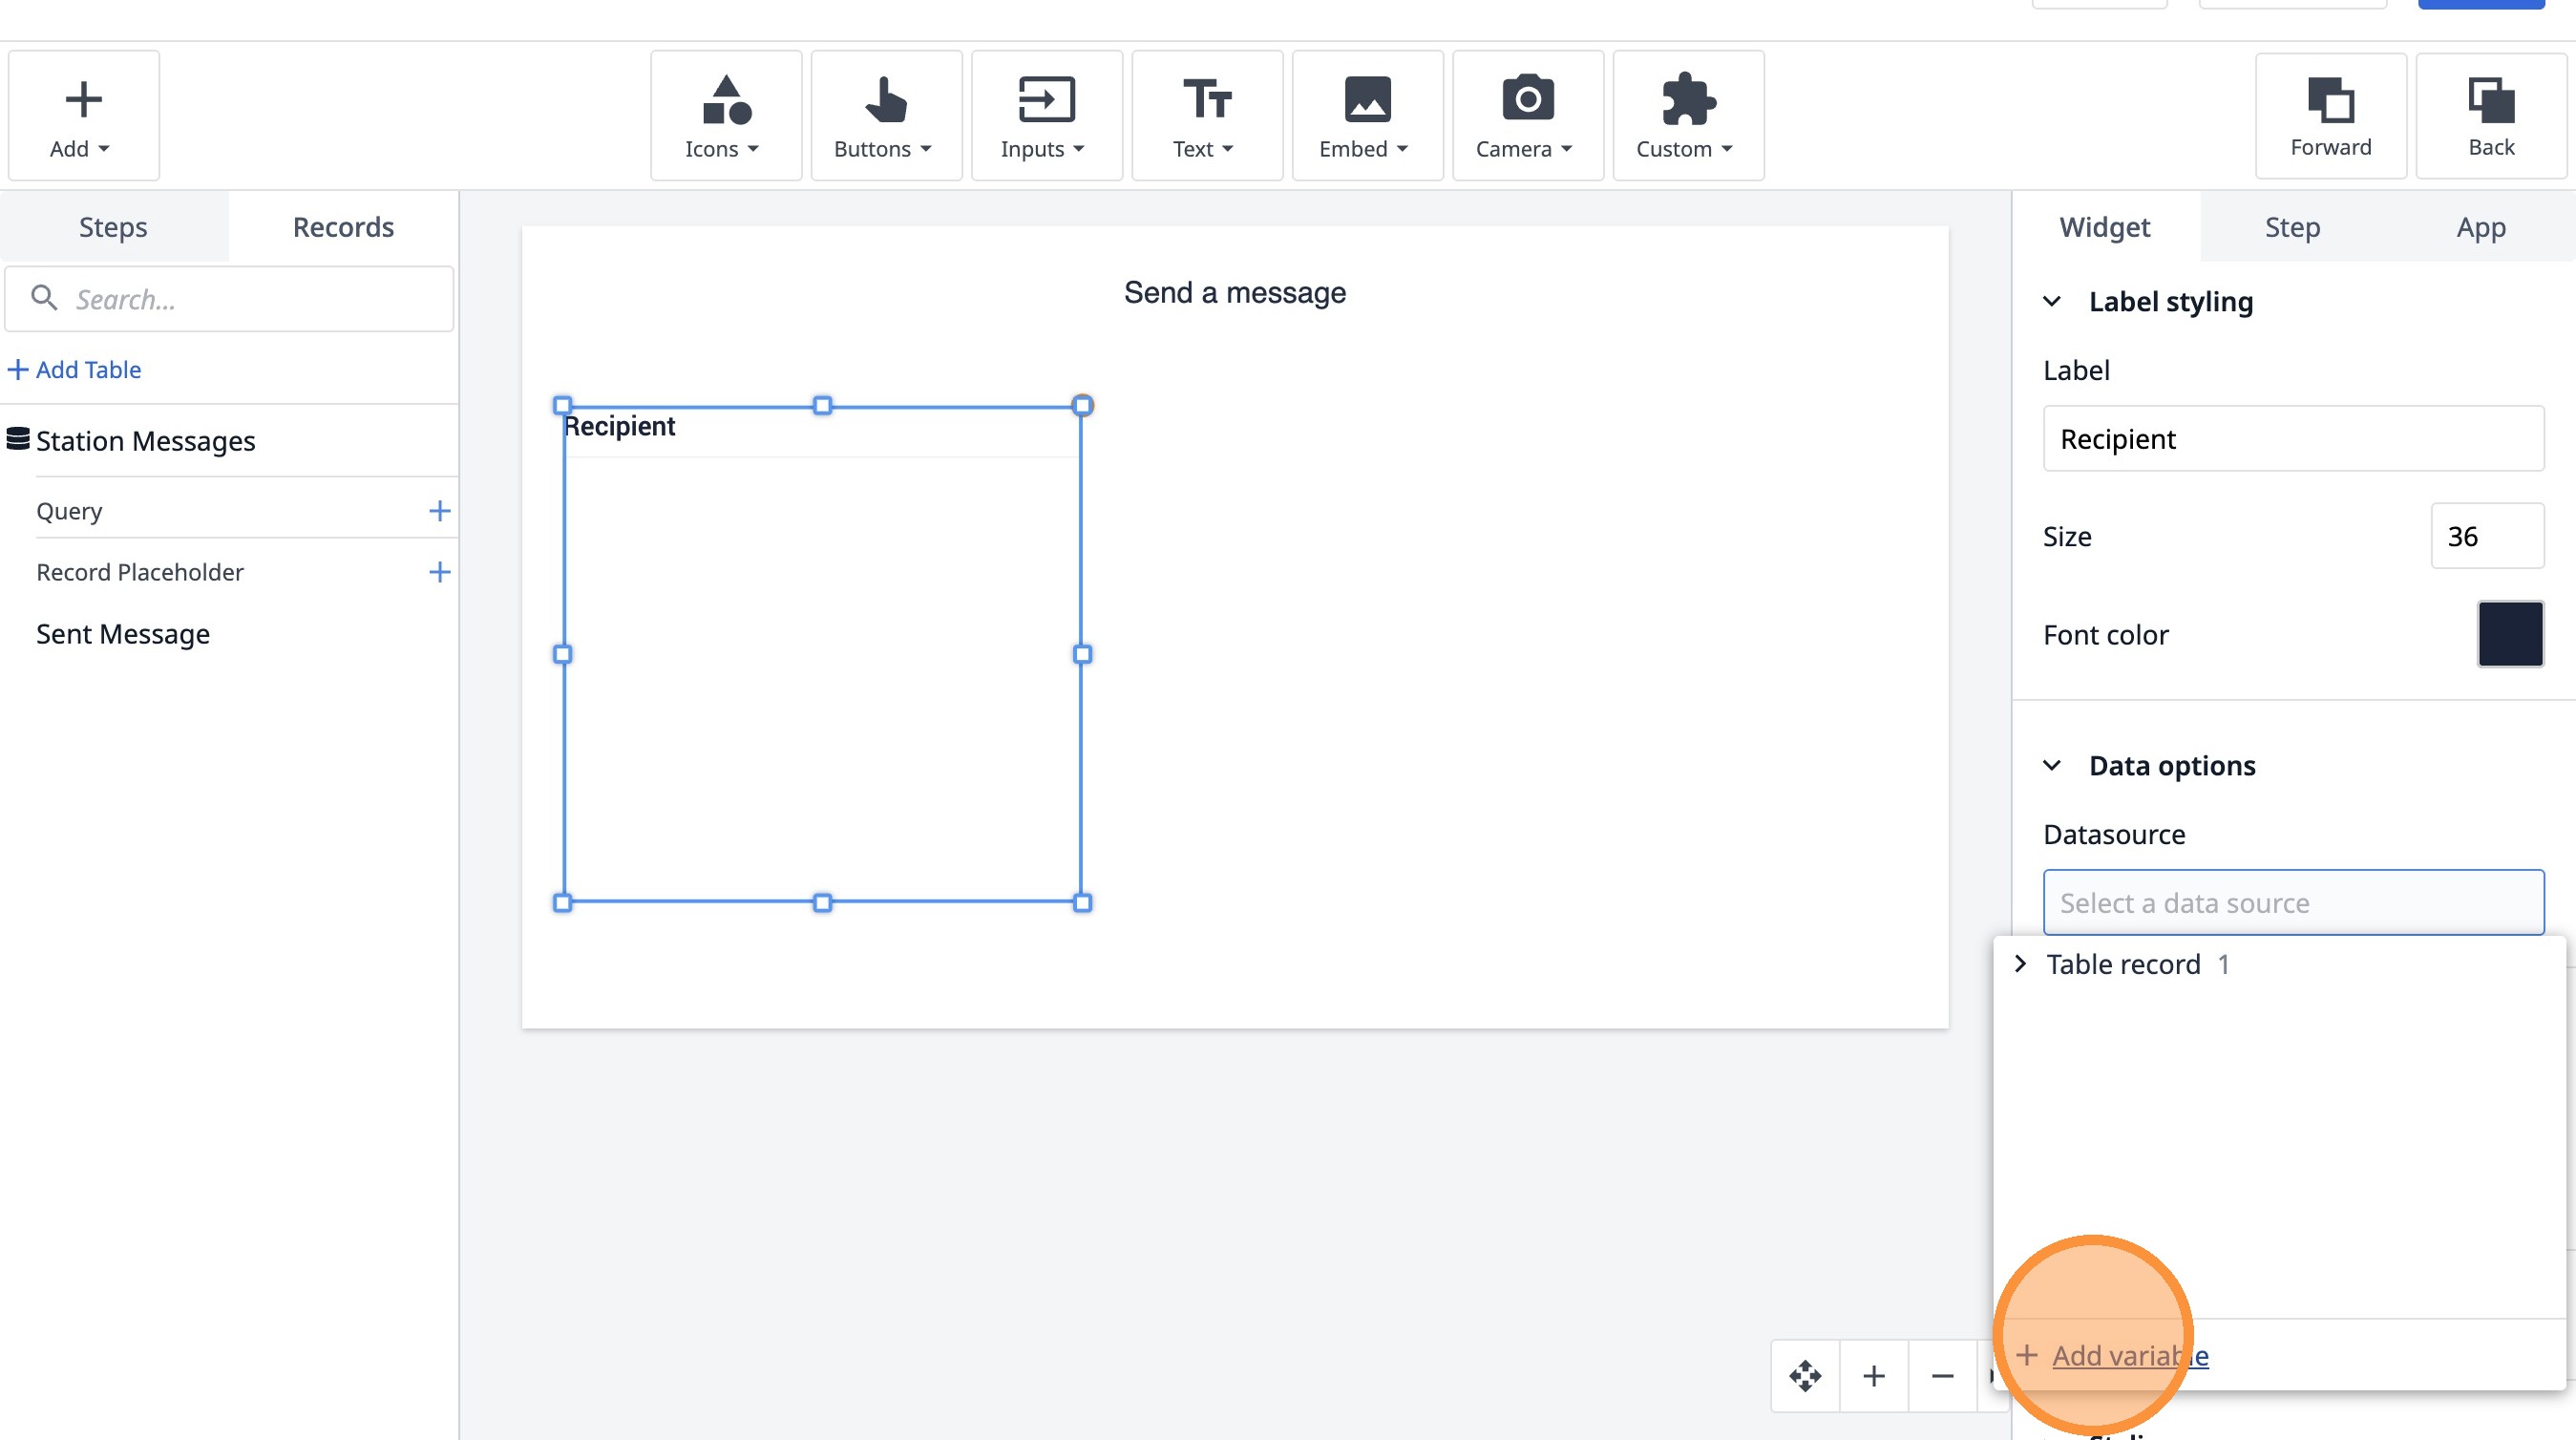This screenshot has width=2576, height=1440.
Task: Open the Camera widget menu
Action: [1526, 116]
